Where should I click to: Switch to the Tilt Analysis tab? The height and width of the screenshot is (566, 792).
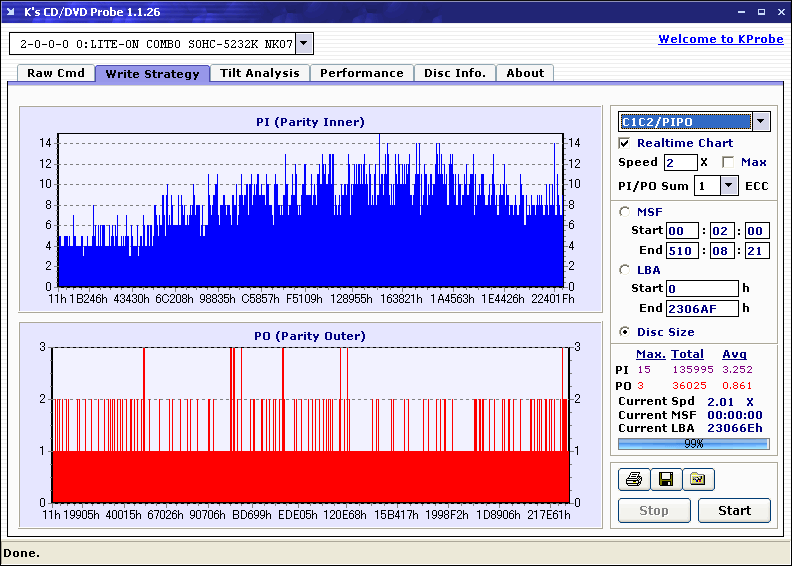pyautogui.click(x=260, y=73)
